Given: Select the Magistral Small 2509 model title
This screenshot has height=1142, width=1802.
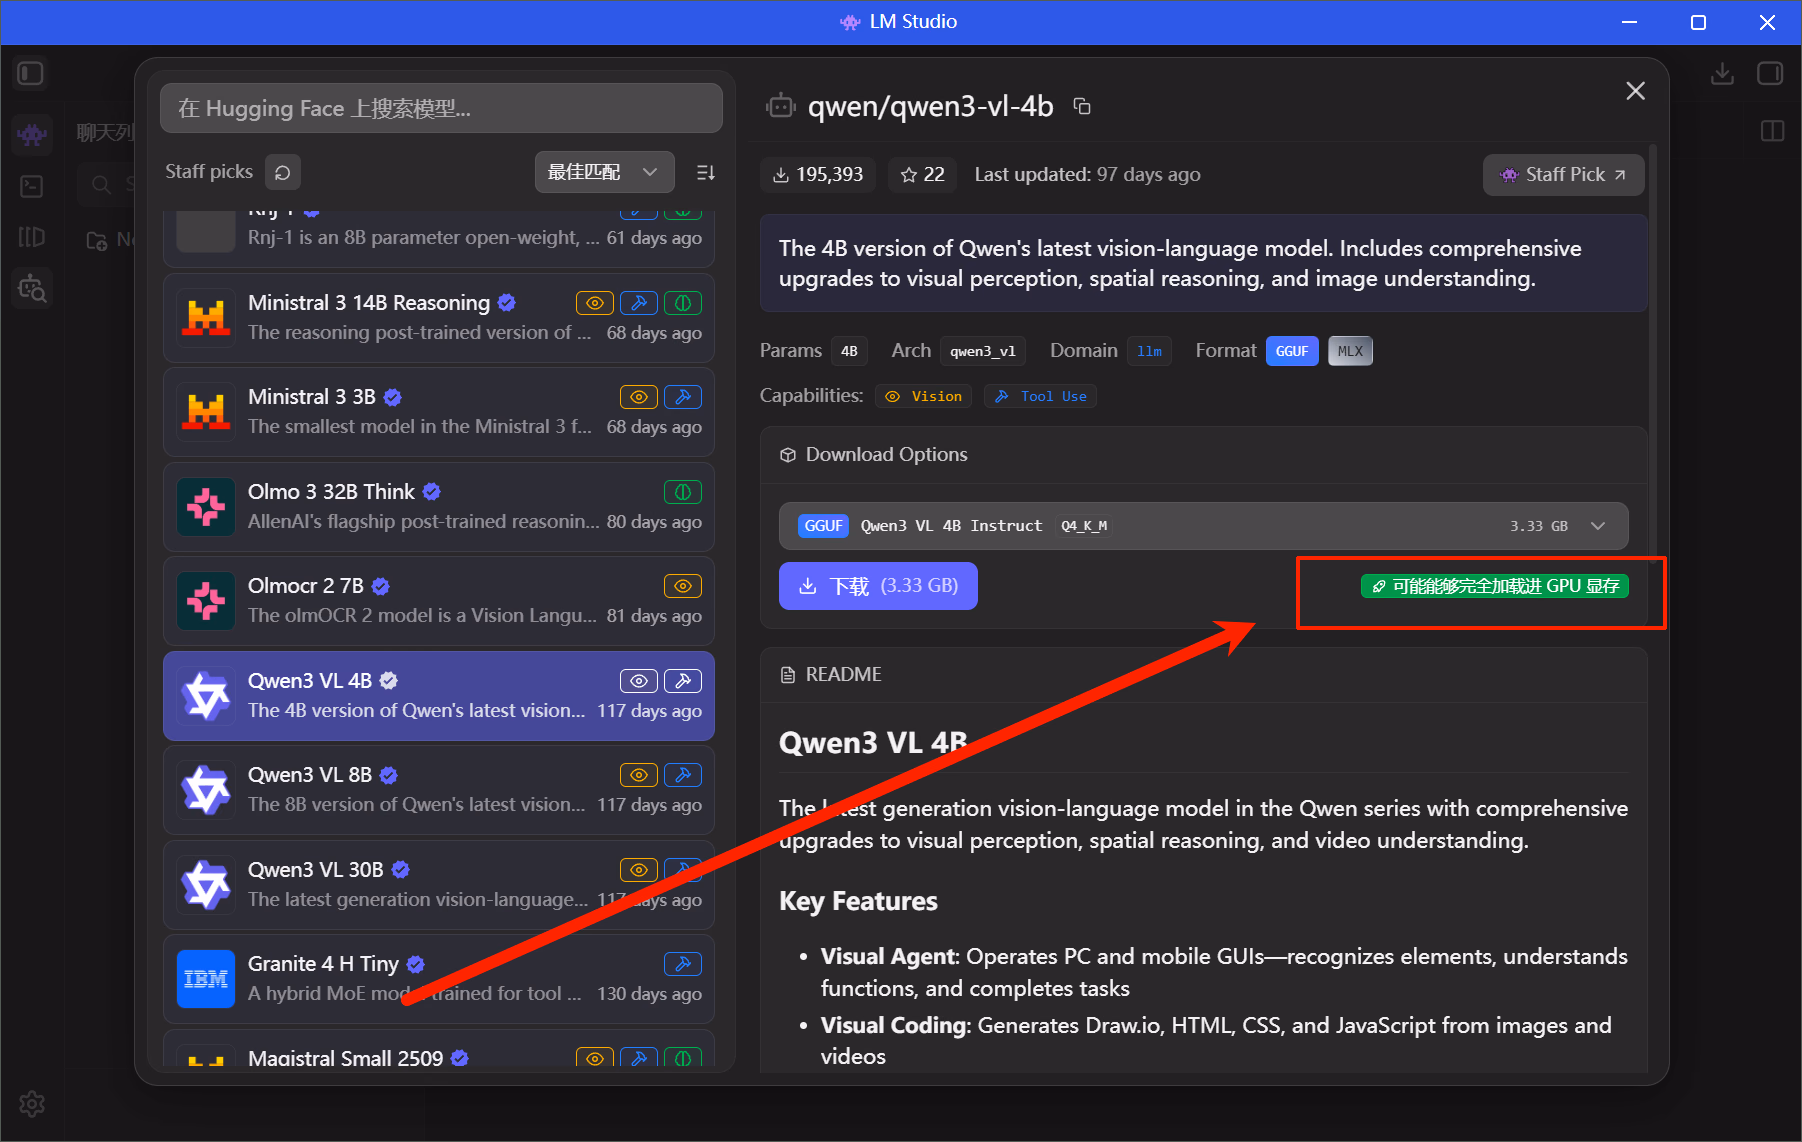Looking at the screenshot, I should tap(345, 1058).
